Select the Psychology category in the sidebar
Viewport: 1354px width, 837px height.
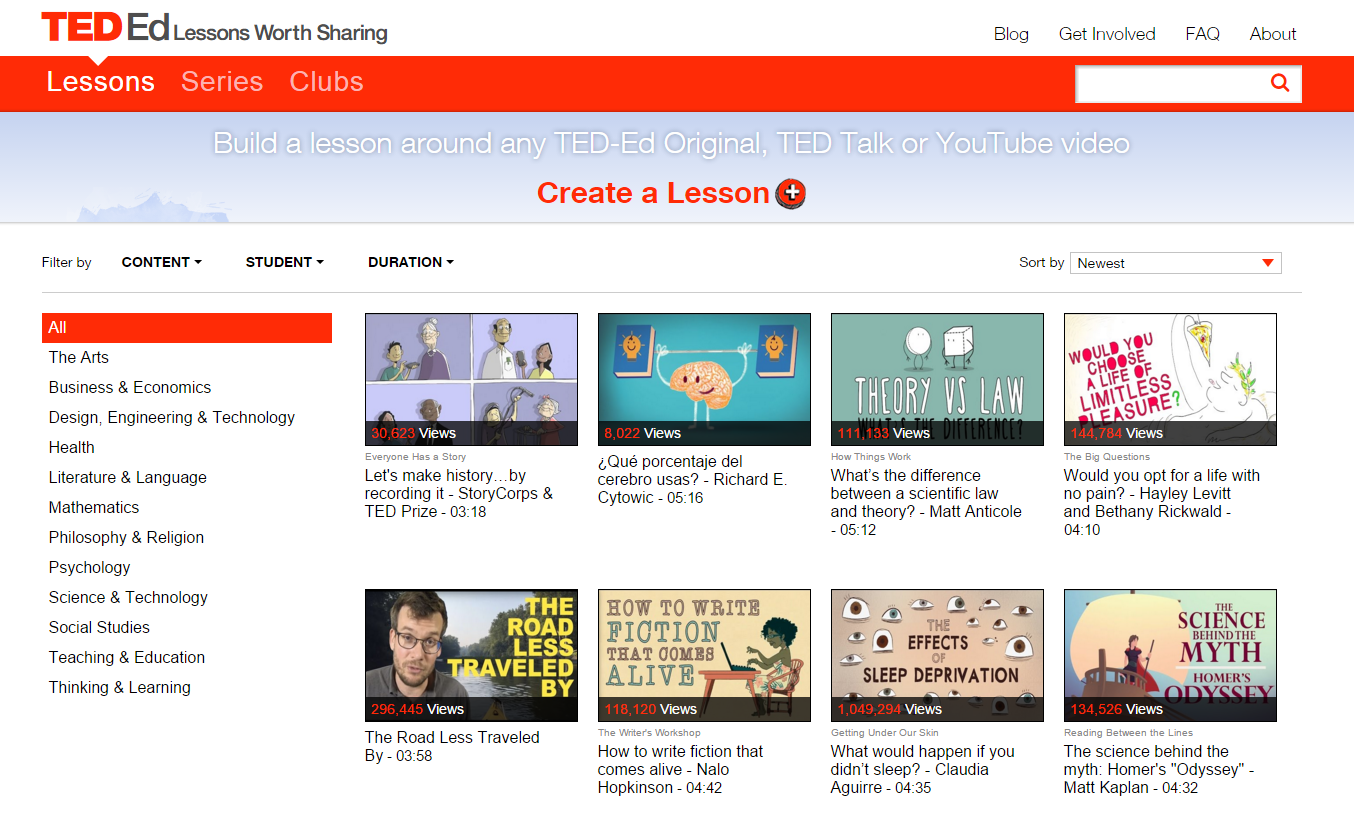pyautogui.click(x=89, y=567)
